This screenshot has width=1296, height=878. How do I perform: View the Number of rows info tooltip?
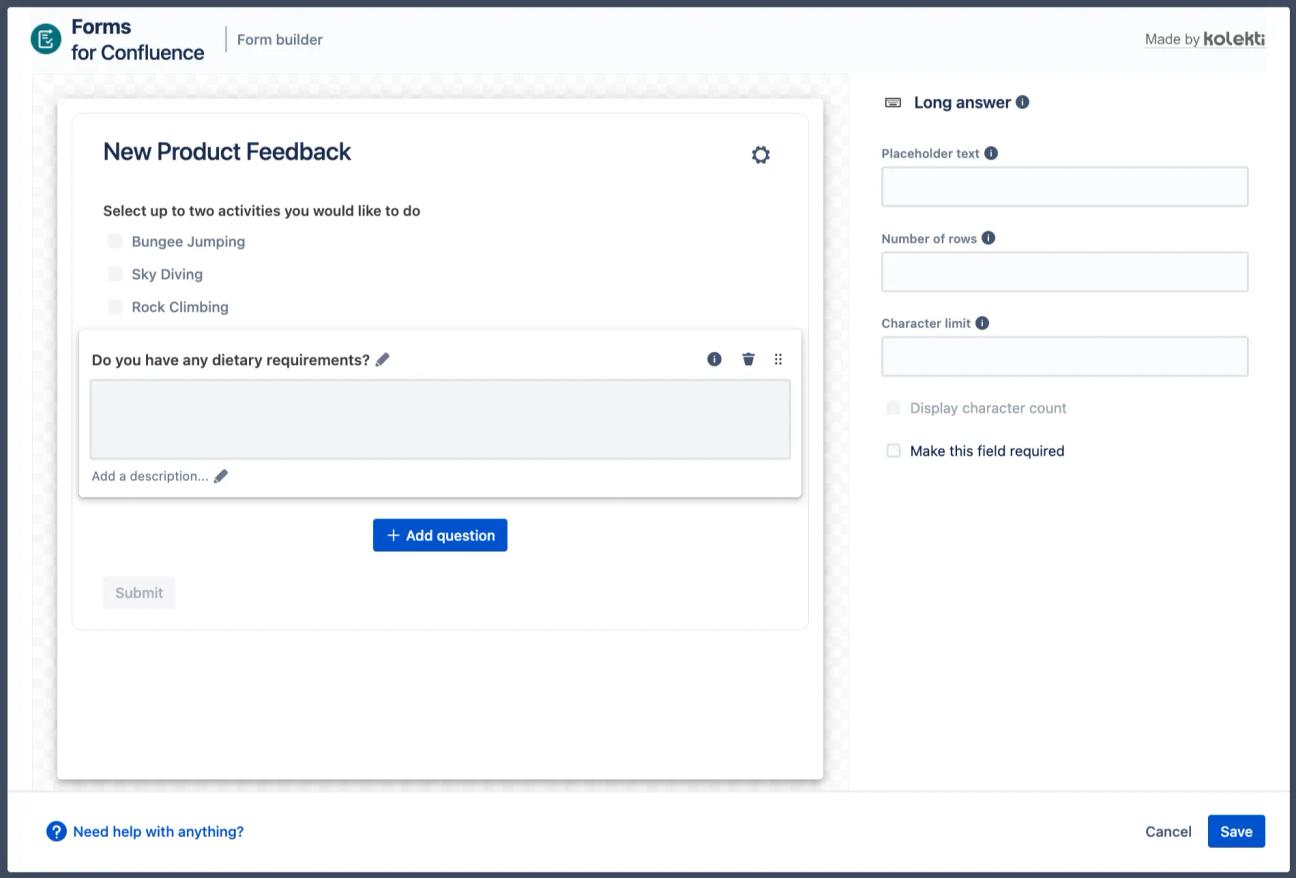[x=988, y=237]
